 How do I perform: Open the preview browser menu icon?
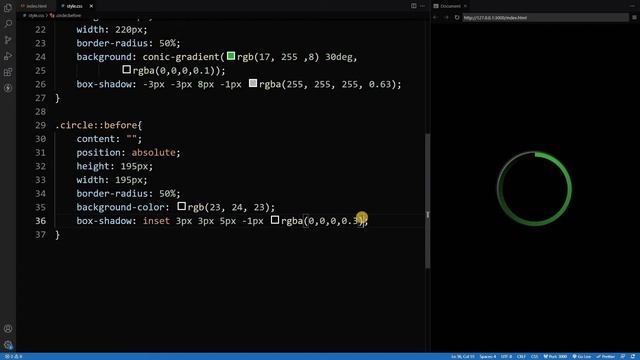coord(634,18)
